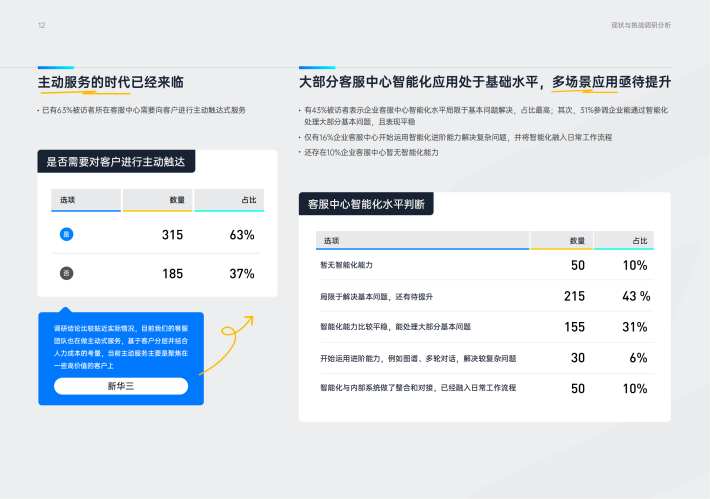The width and height of the screenshot is (710, 499).
Task: Click the 315 count value
Action: [172, 235]
